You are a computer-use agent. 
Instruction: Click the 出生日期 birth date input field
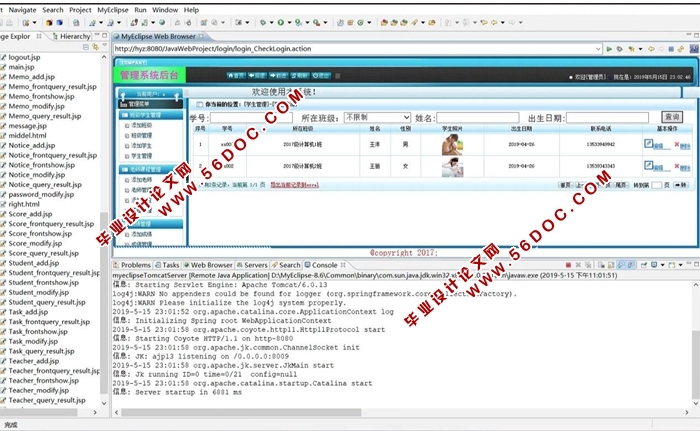point(607,118)
